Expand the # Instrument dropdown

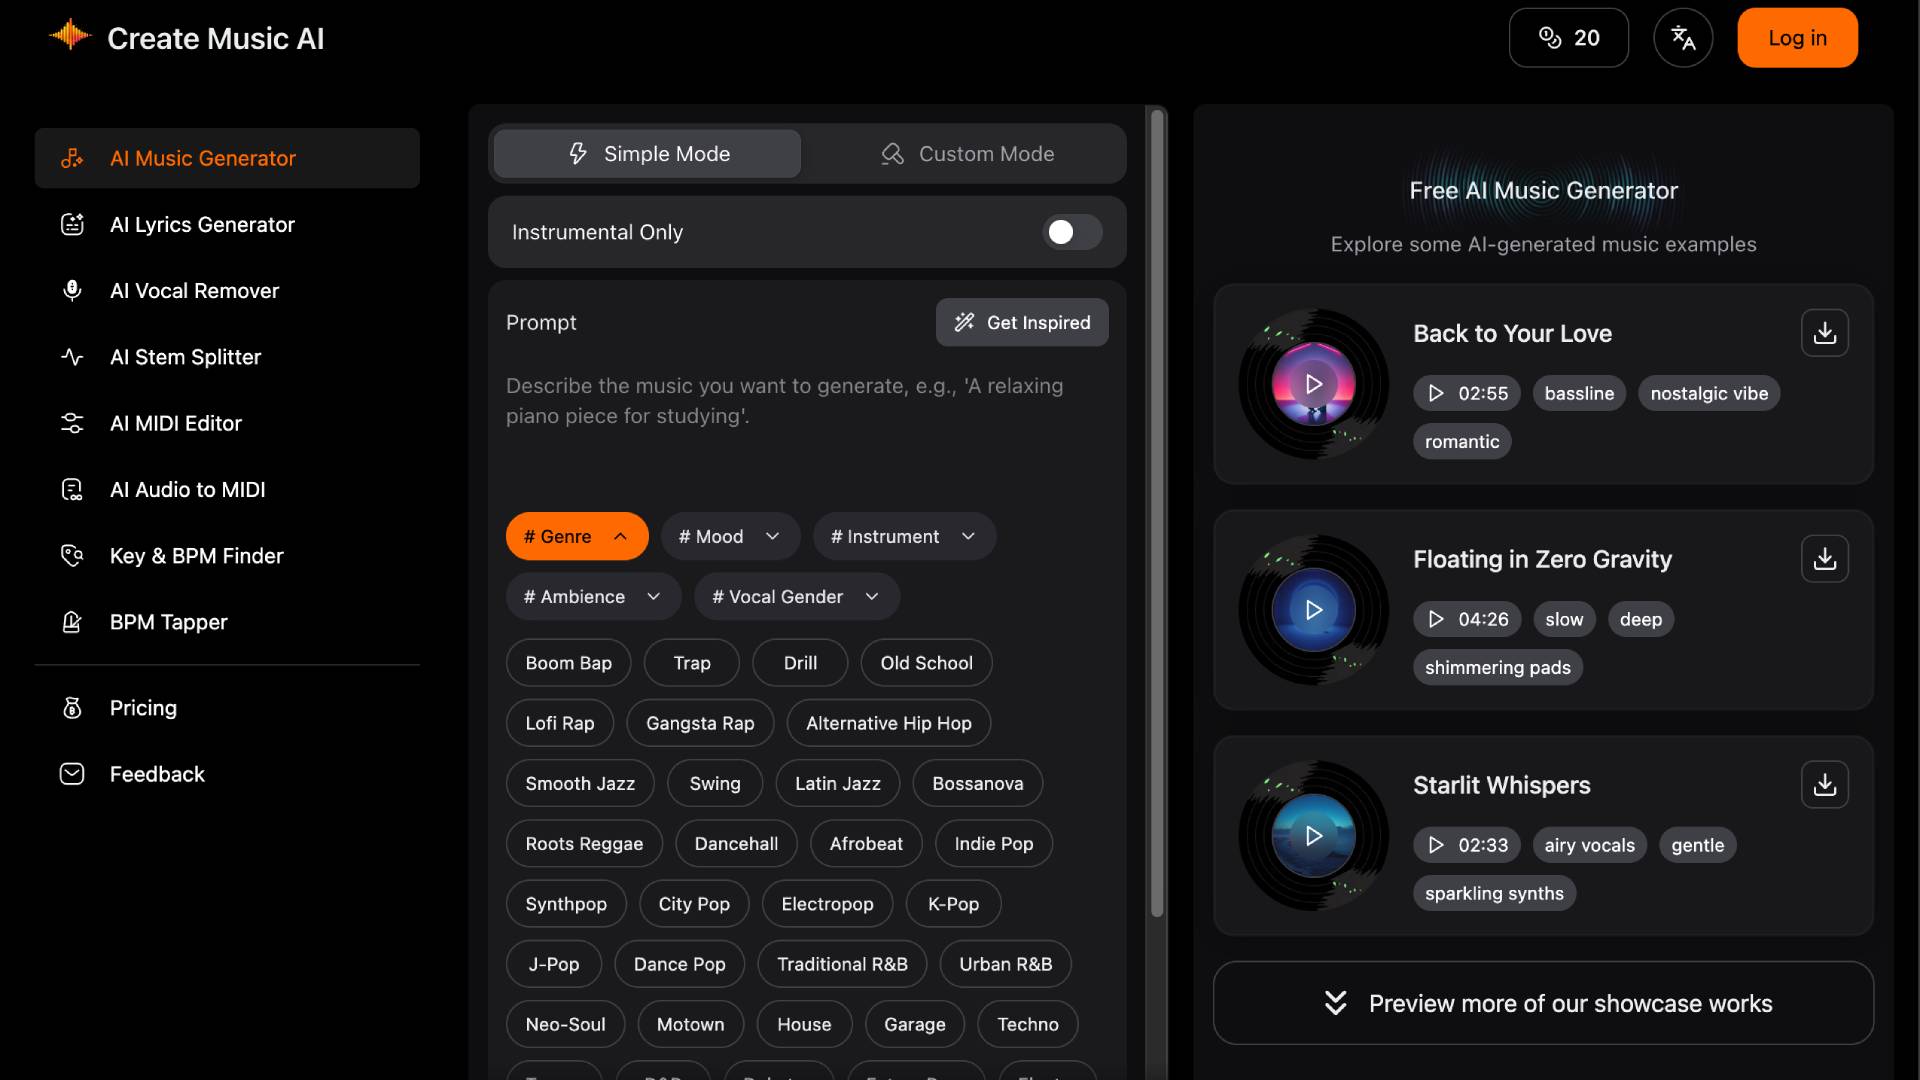(x=903, y=537)
